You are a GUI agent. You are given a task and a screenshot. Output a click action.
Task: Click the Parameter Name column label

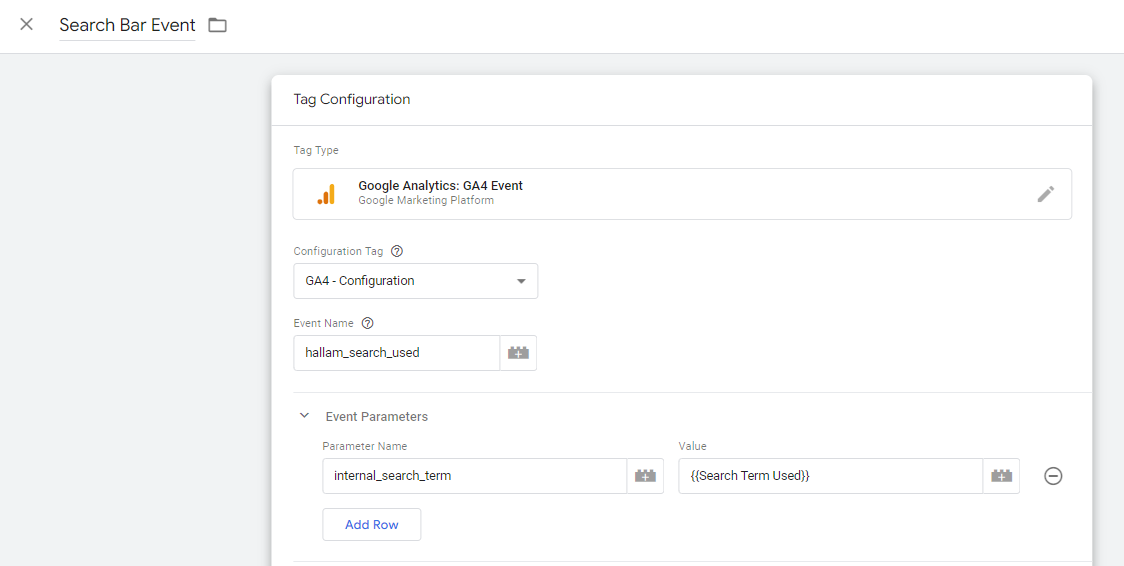(365, 446)
